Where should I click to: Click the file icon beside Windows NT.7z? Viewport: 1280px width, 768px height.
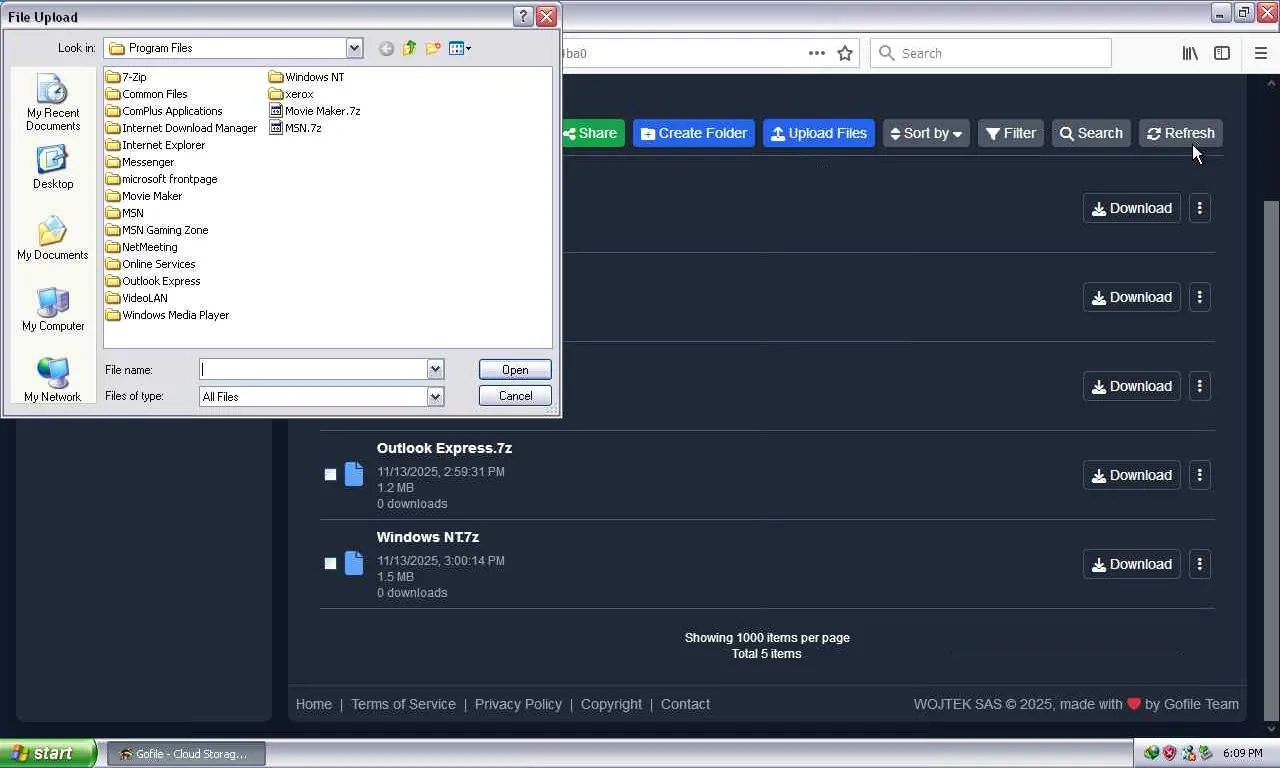pos(354,563)
